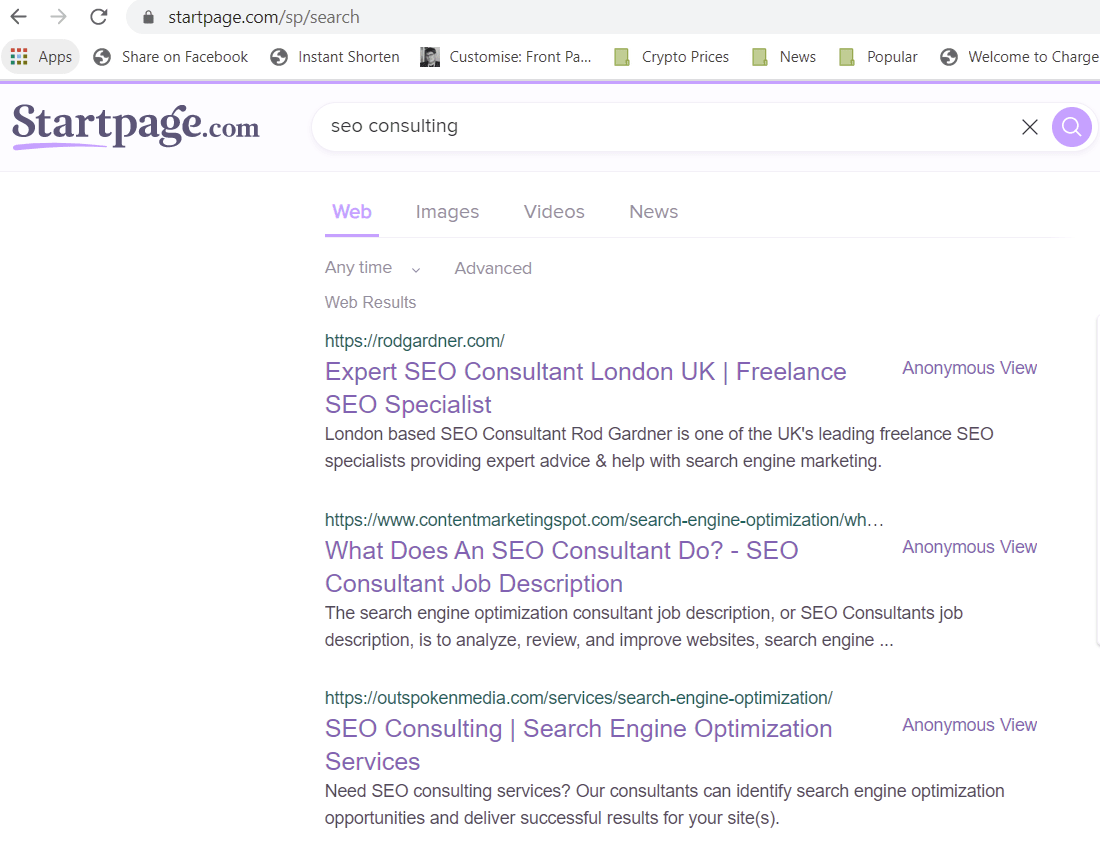Open the Share on Facebook bookmark

[170, 57]
